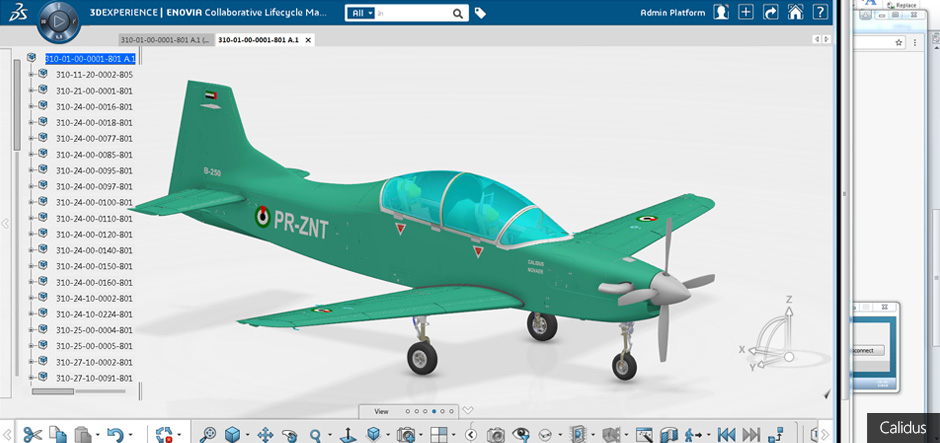Click the plus Add icon in top bar
The image size is (940, 443).
tap(745, 13)
